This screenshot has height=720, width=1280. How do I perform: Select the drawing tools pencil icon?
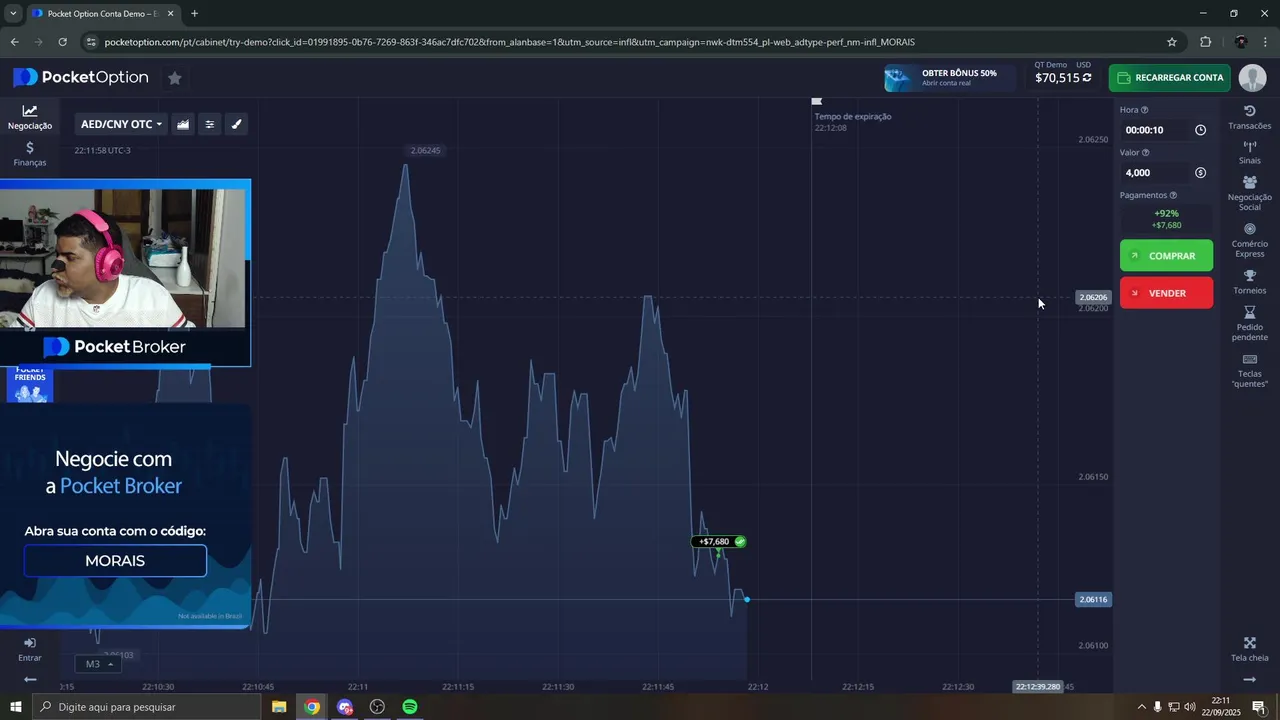(237, 124)
